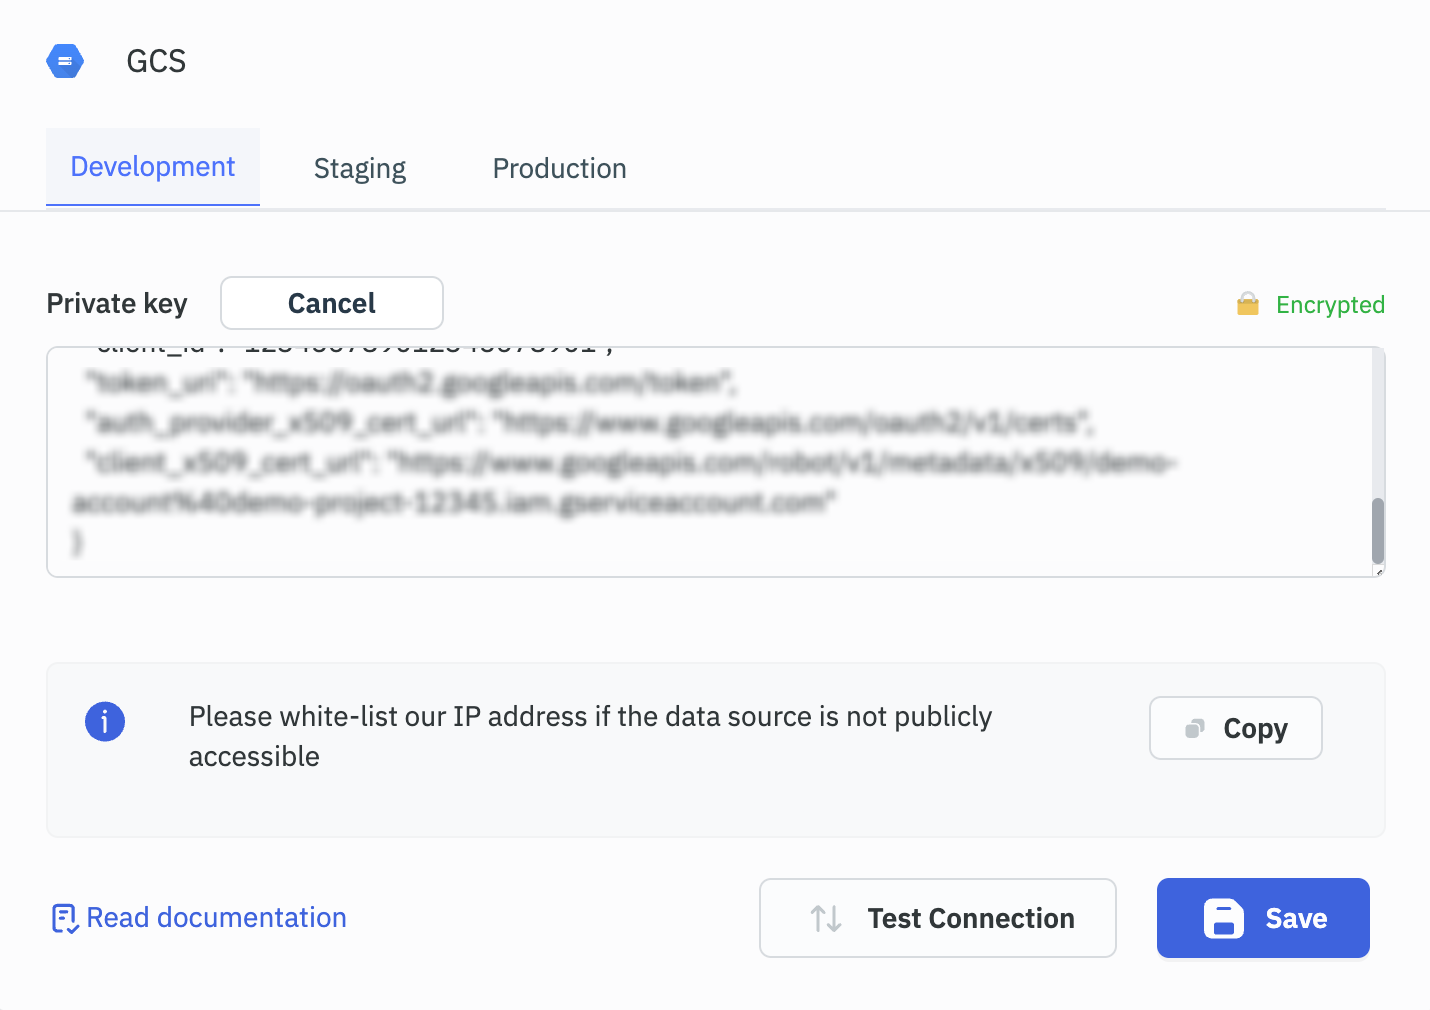
Task: Click the GCS cloud storage logo icon
Action: coord(64,60)
